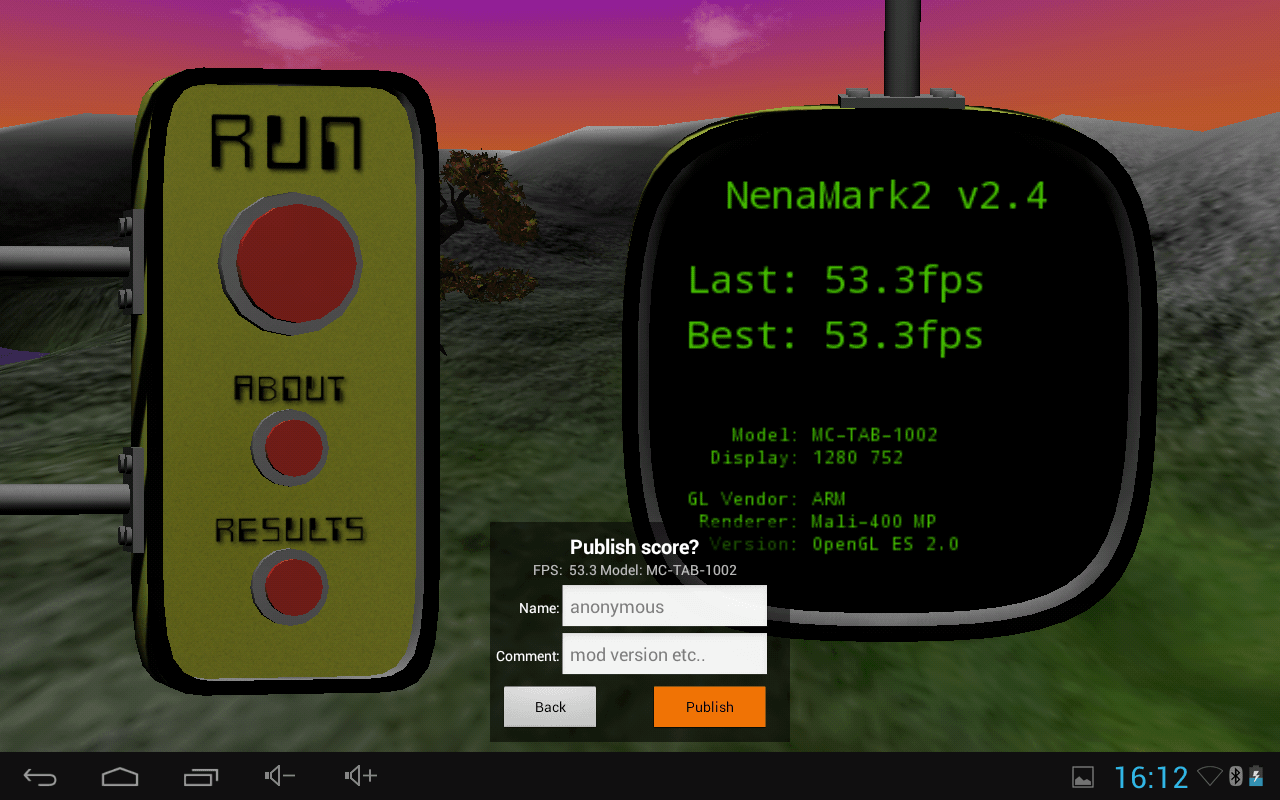Click the Last: 53.3fps score
The width and height of the screenshot is (1280, 800).
836,281
